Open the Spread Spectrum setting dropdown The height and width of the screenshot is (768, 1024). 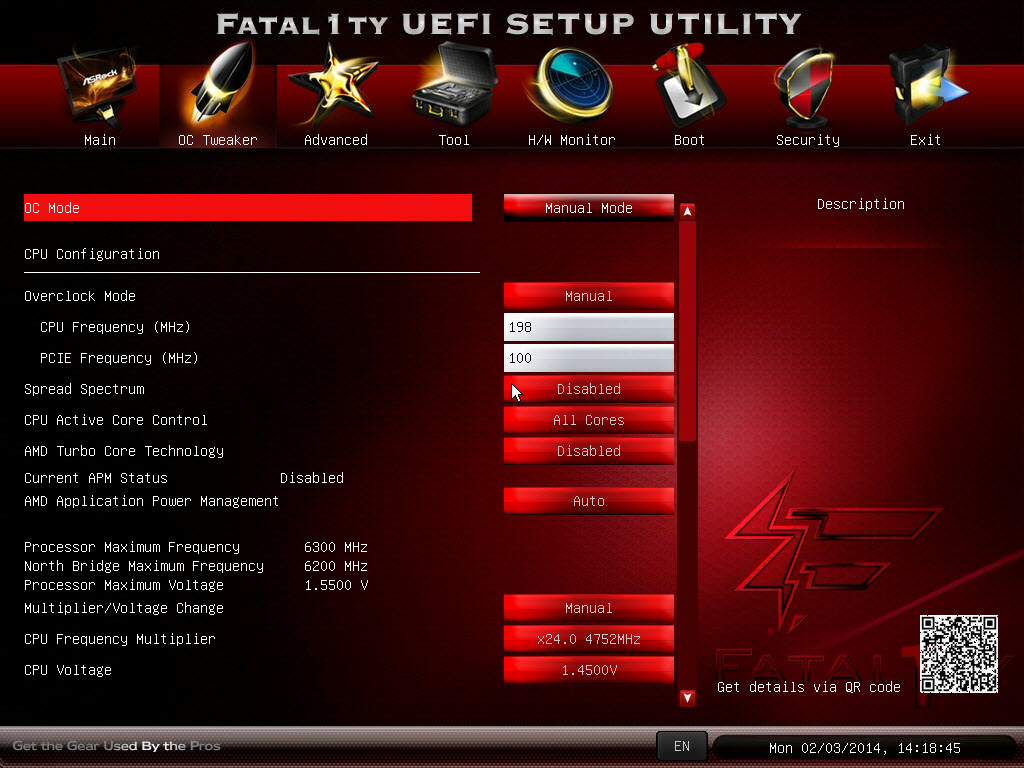point(588,389)
